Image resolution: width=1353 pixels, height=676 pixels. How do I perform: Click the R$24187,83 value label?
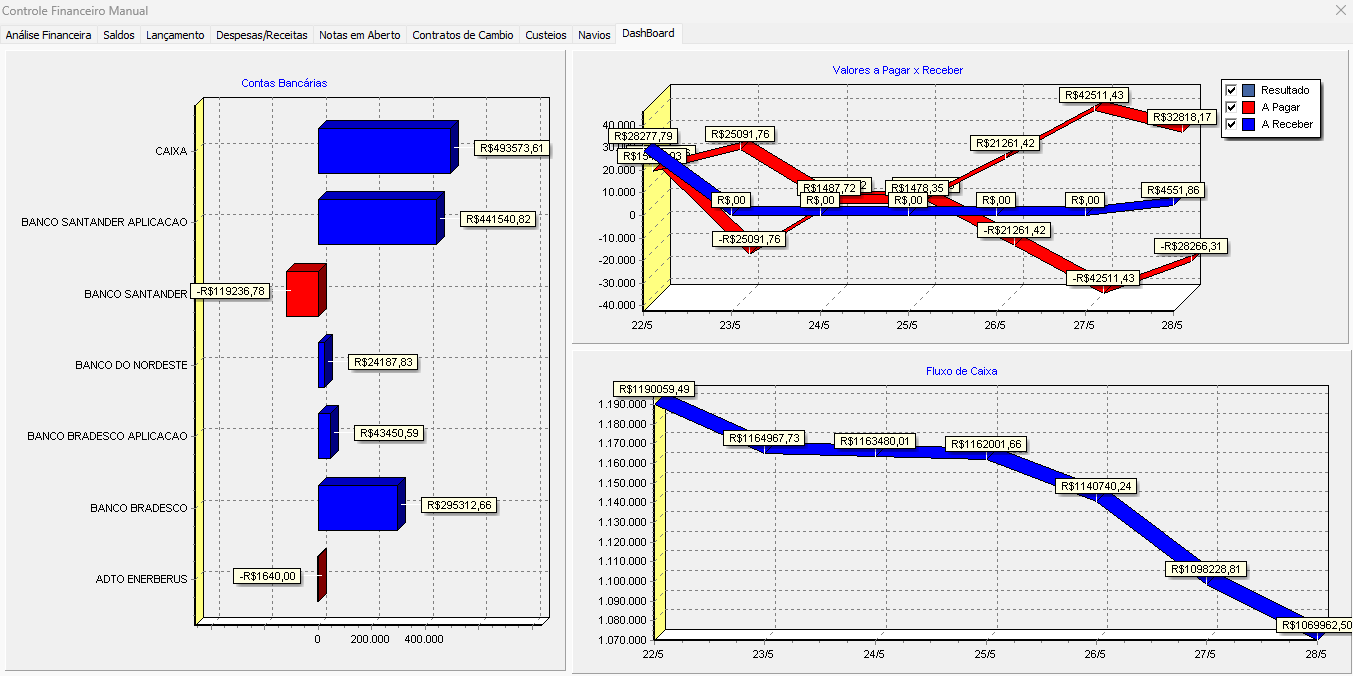[x=383, y=362]
